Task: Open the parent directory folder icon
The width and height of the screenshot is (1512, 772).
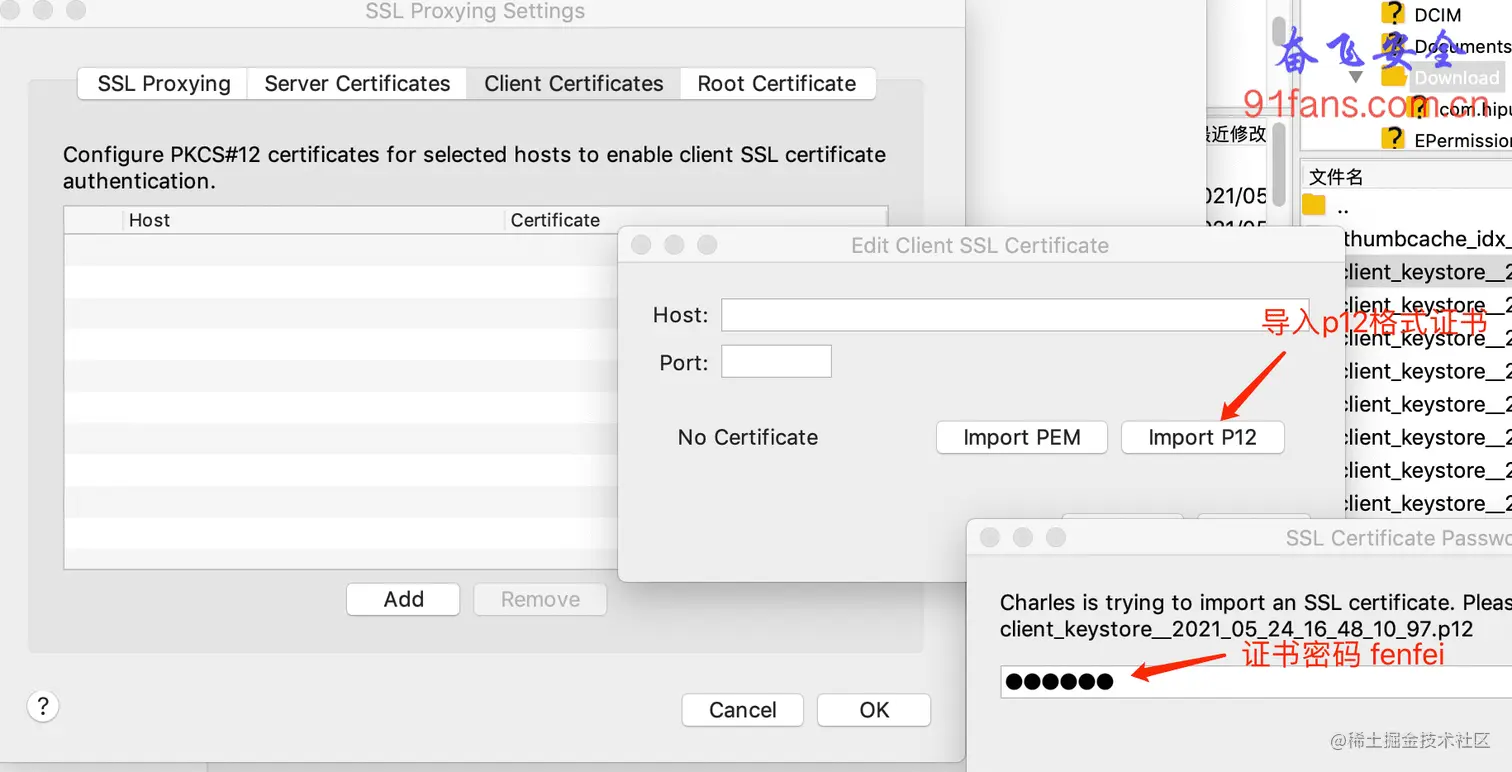Action: [1314, 207]
